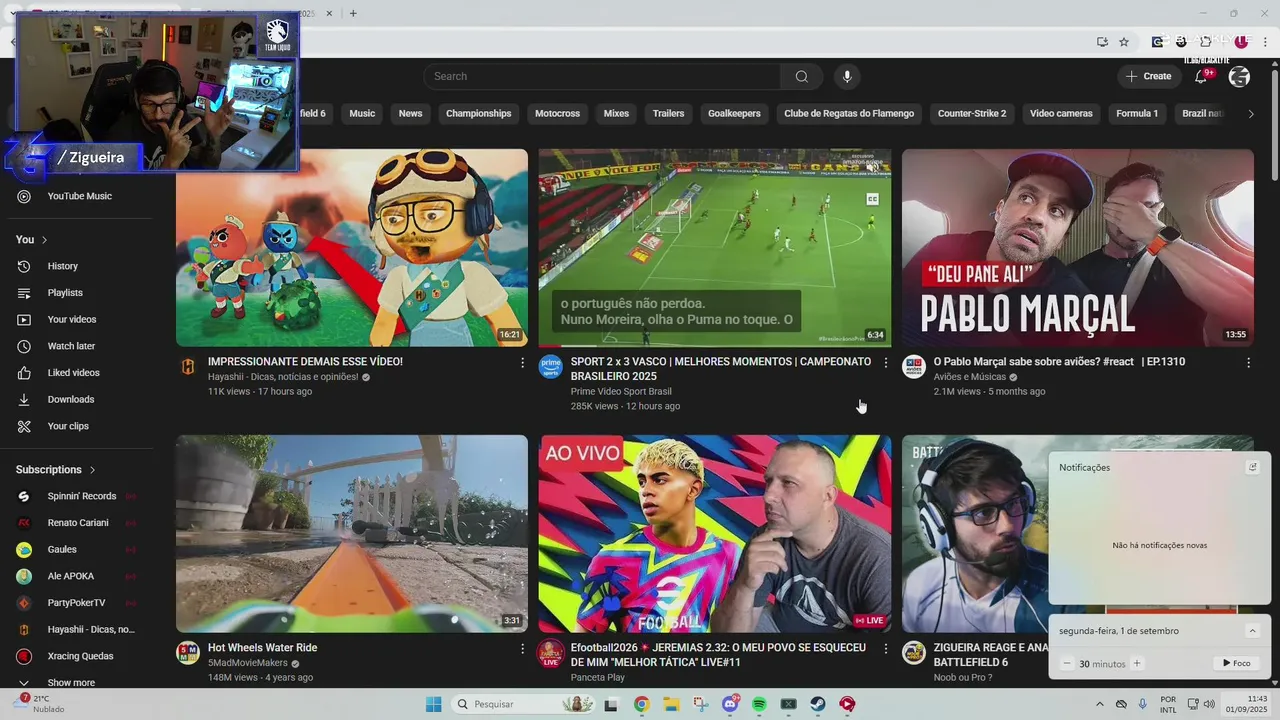Increase focus minutes with plus button
Viewport: 1280px width, 720px height.
pyautogui.click(x=1137, y=663)
